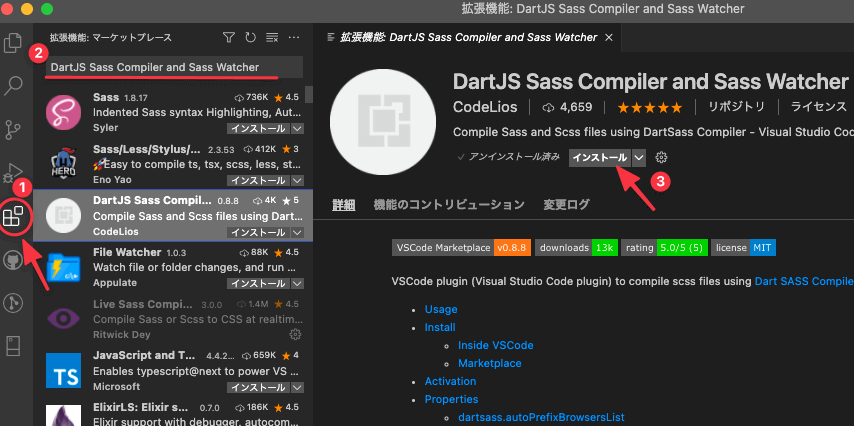854x426 pixels.
Task: Click the 4,659 install count
Action: (567, 107)
